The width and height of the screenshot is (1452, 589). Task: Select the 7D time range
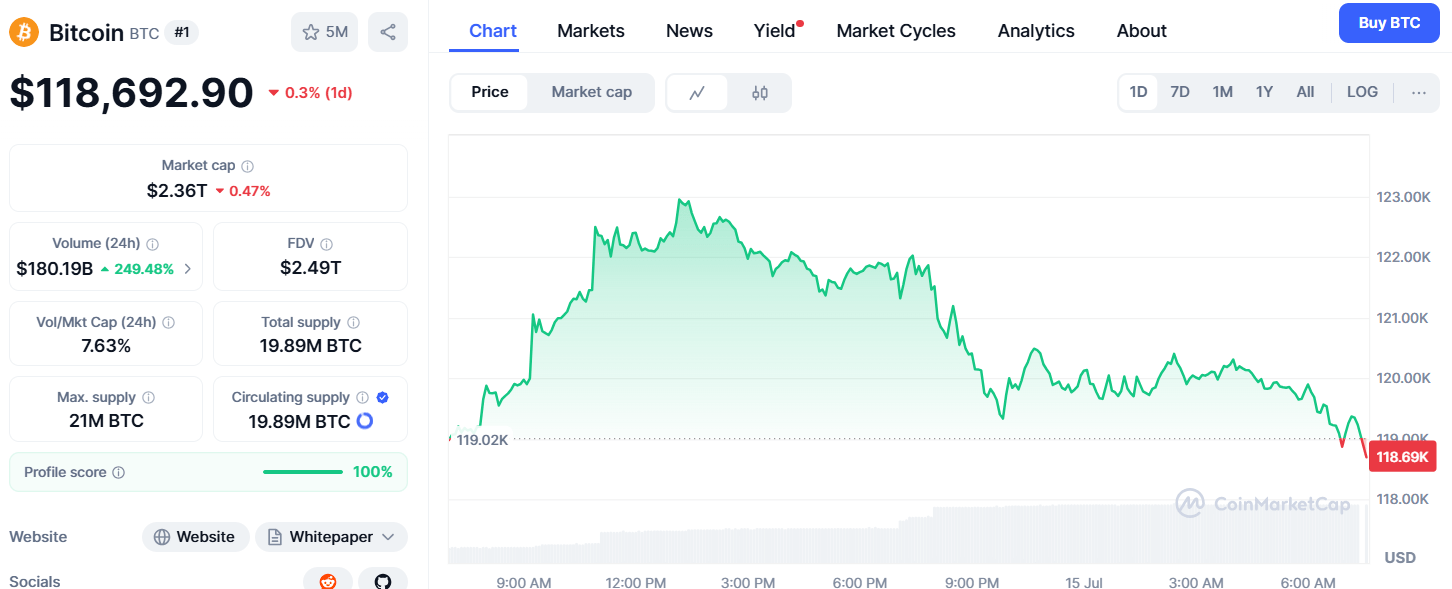pyautogui.click(x=1180, y=92)
